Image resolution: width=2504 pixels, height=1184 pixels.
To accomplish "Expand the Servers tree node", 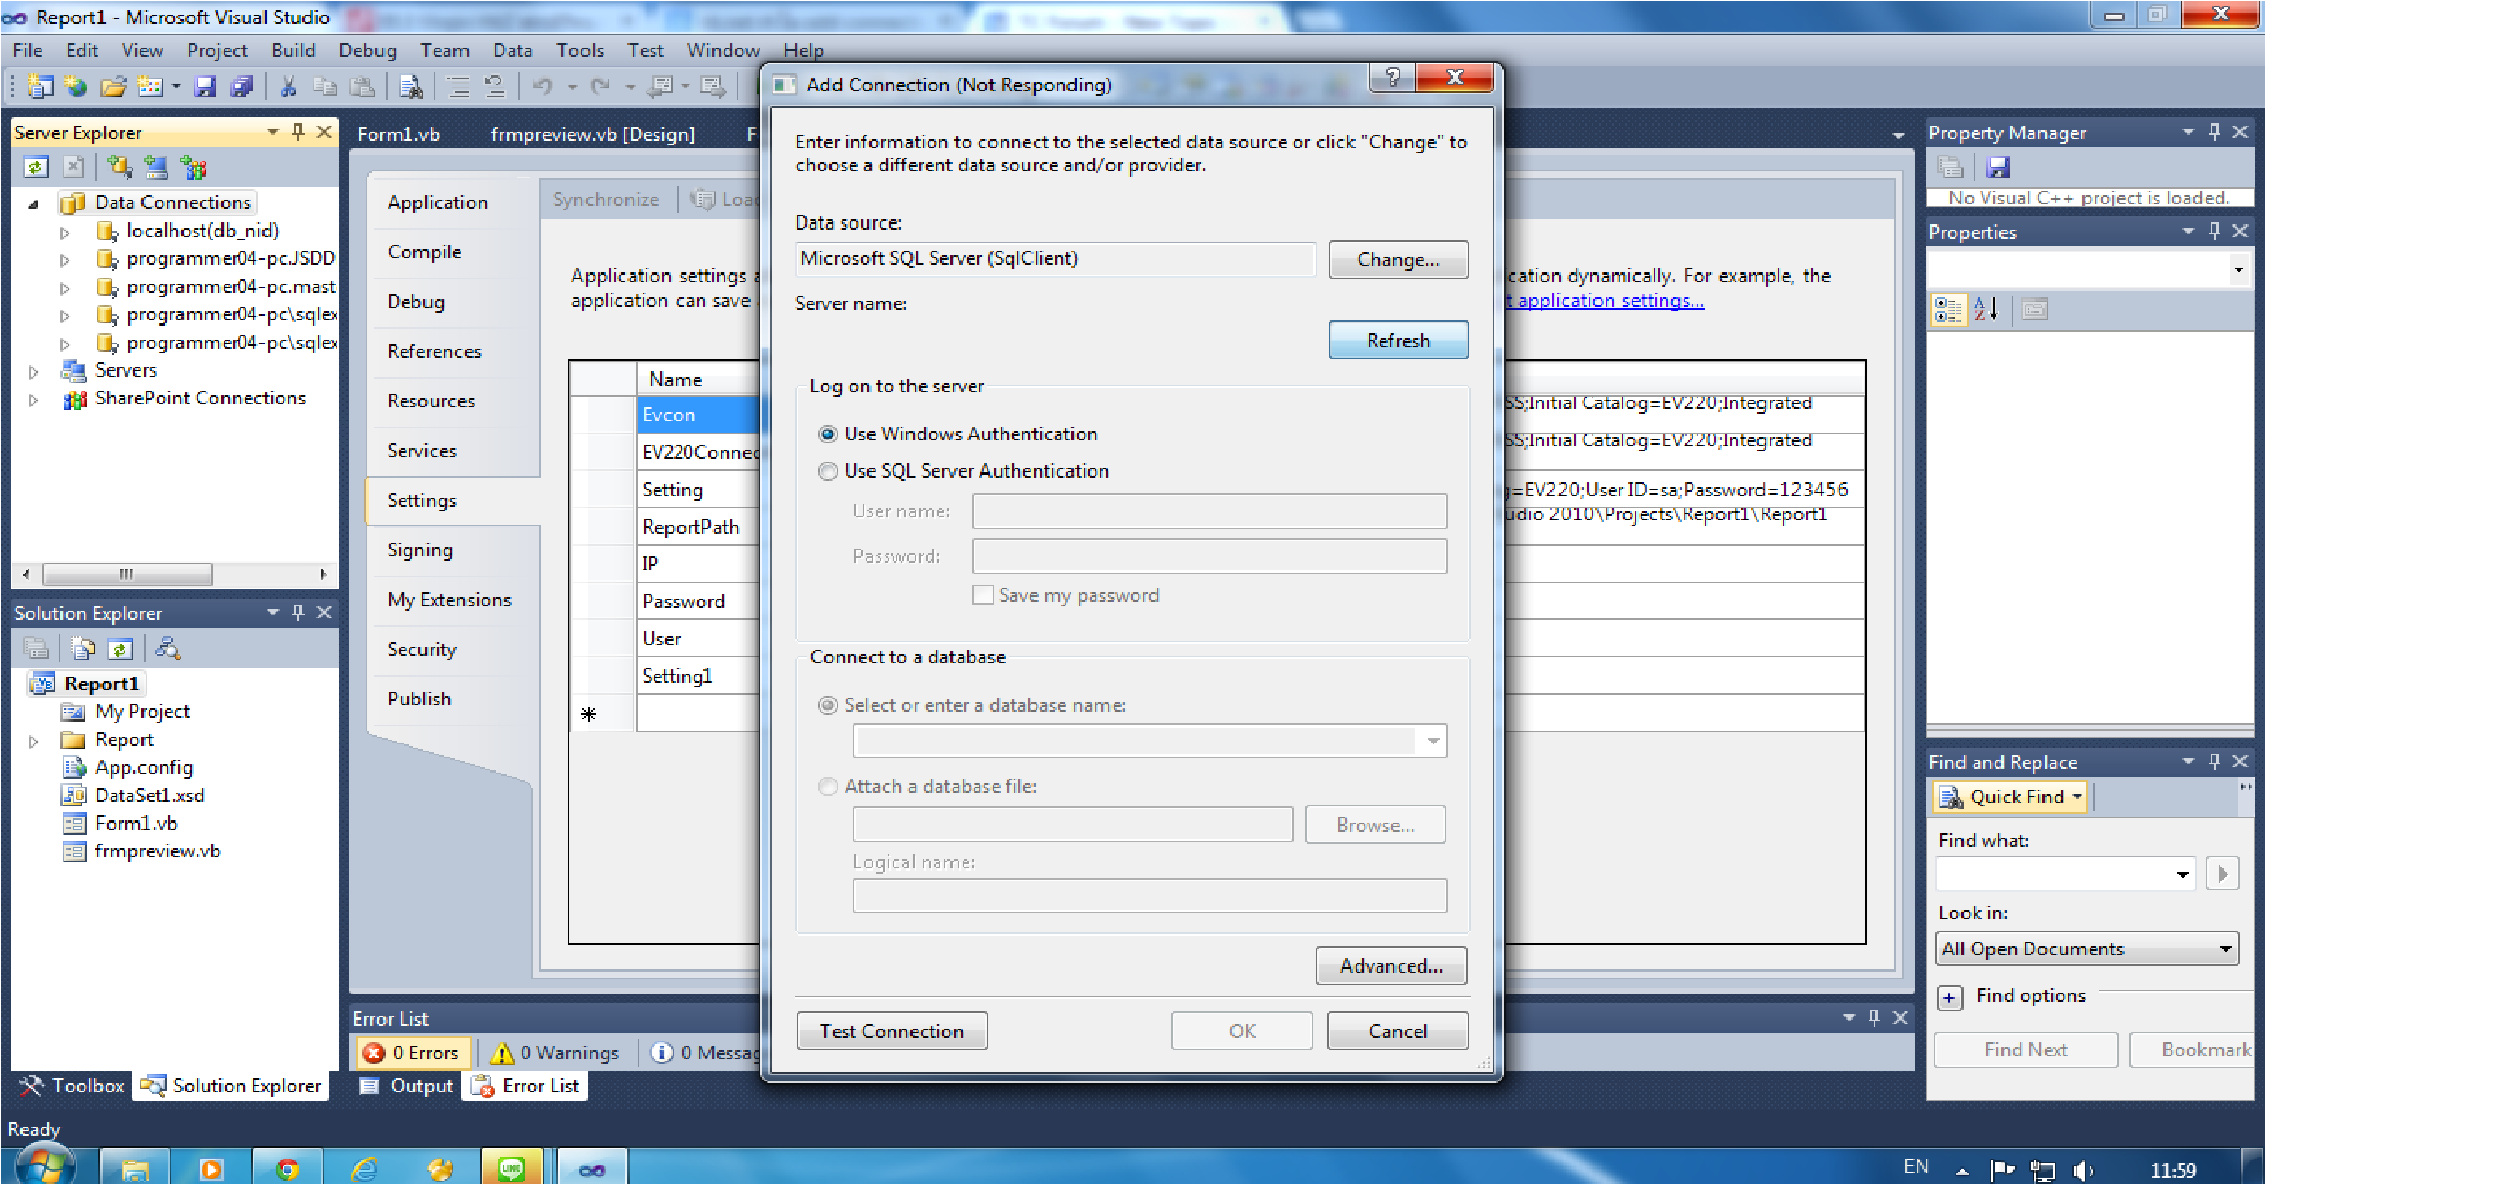I will point(34,372).
